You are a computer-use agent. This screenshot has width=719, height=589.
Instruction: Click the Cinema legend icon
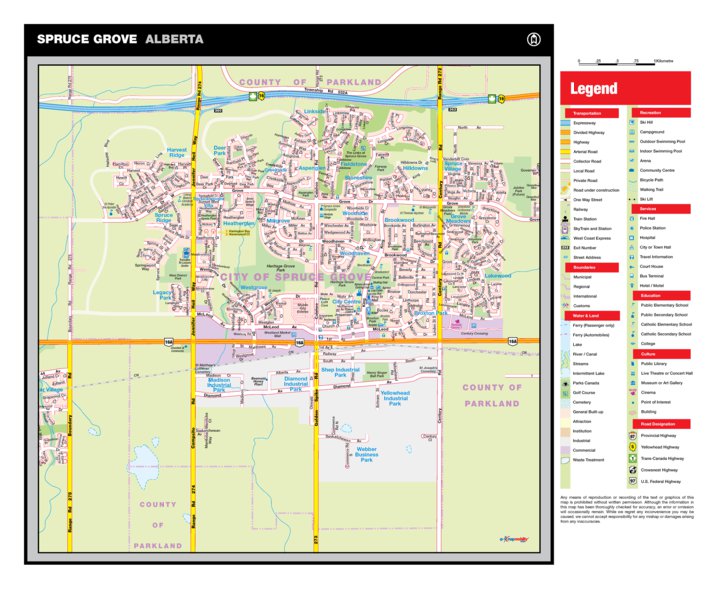coord(633,392)
